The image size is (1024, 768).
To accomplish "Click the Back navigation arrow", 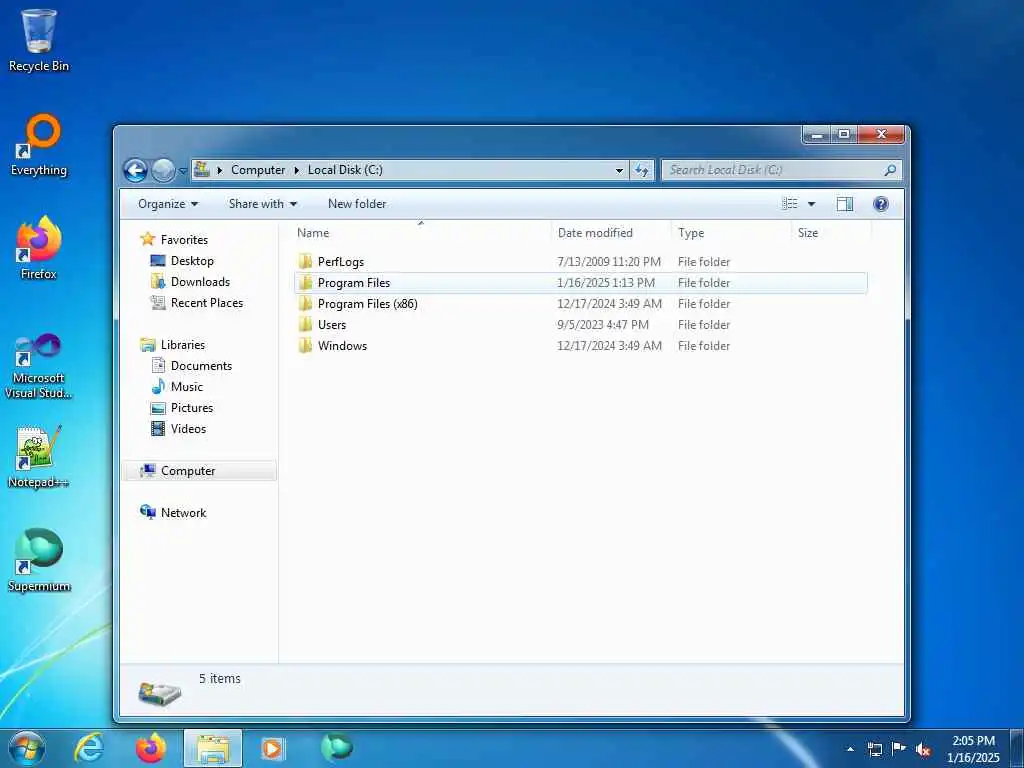I will pos(136,170).
